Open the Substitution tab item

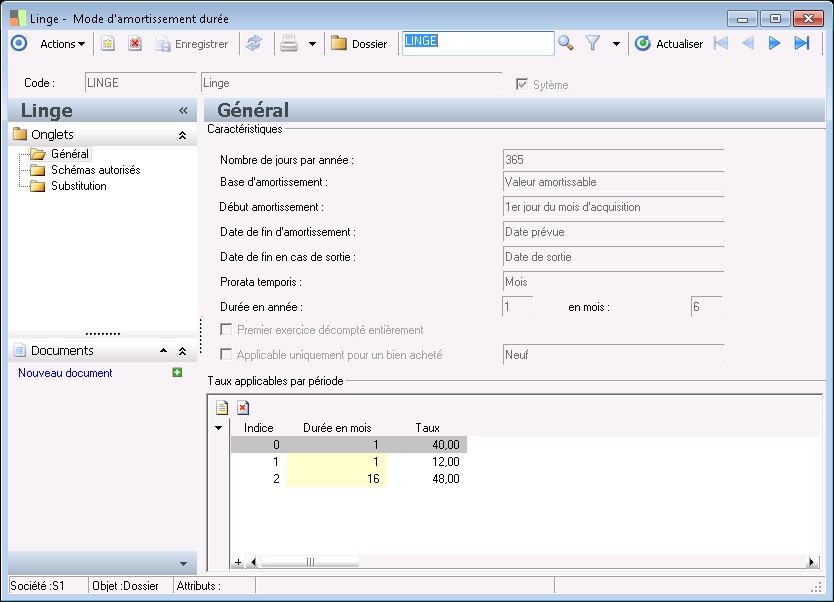click(x=78, y=186)
